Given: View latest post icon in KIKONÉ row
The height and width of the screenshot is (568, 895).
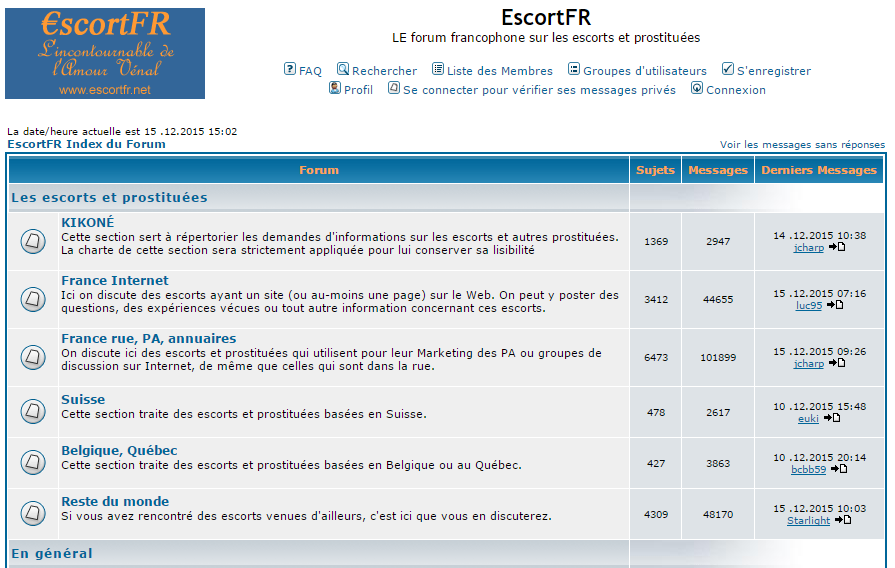Looking at the screenshot, I should [837, 247].
